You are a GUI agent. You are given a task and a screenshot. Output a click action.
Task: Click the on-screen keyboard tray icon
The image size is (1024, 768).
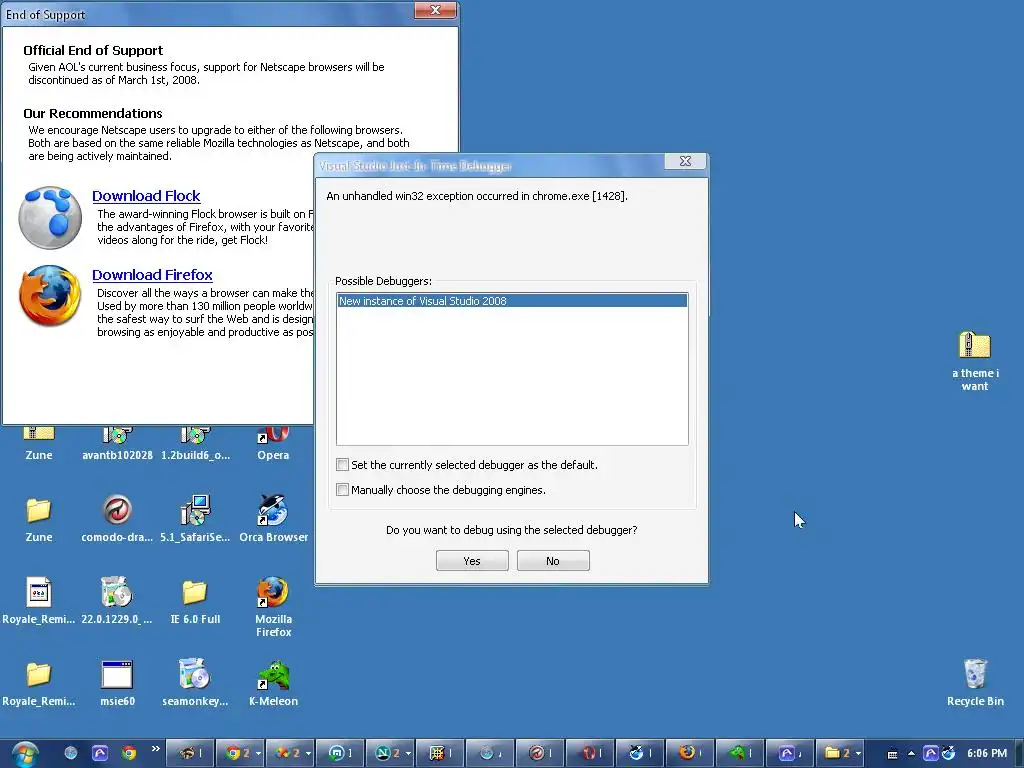pyautogui.click(x=893, y=754)
